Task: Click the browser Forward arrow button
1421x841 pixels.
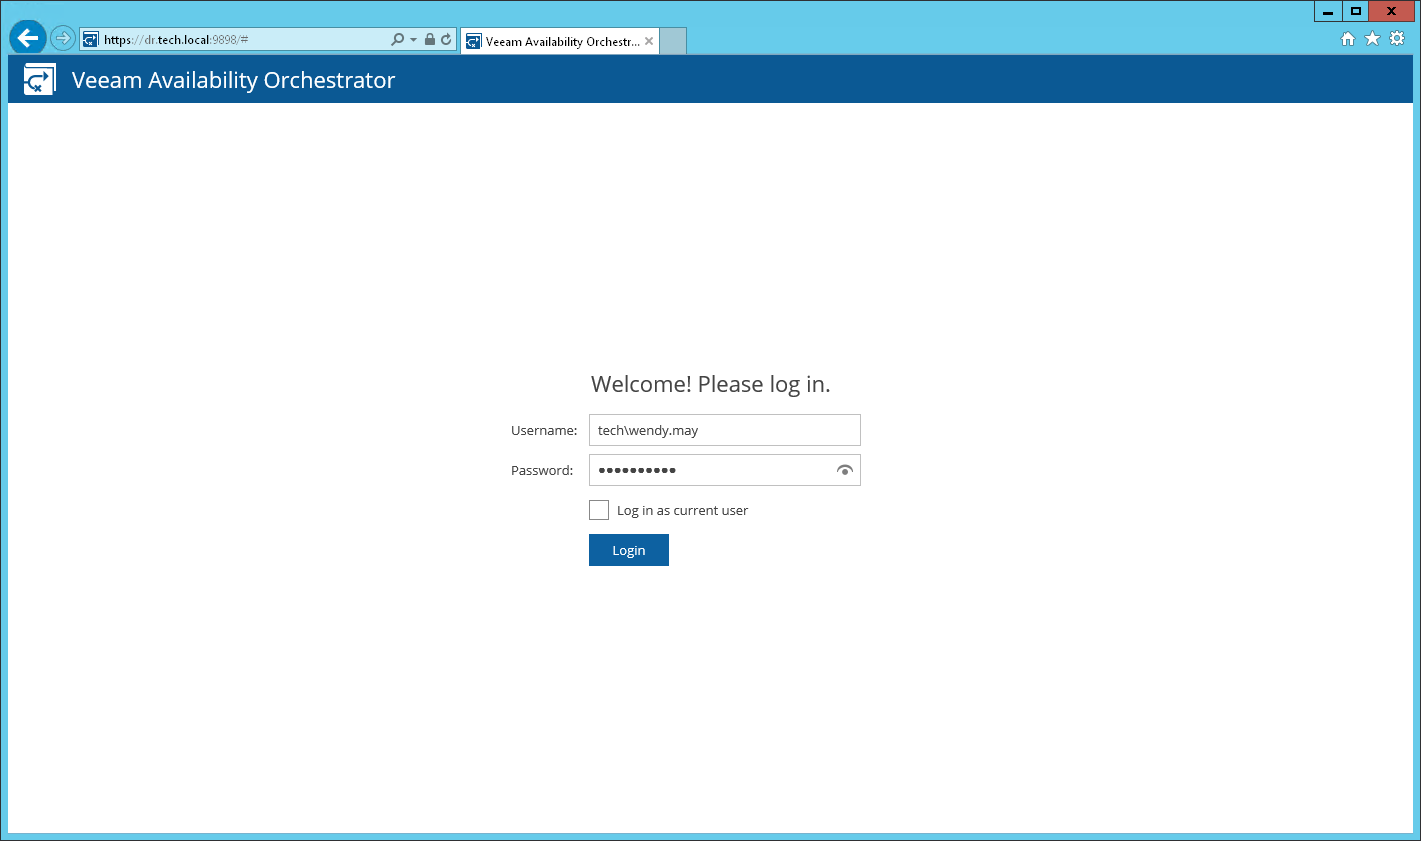Action: (63, 39)
